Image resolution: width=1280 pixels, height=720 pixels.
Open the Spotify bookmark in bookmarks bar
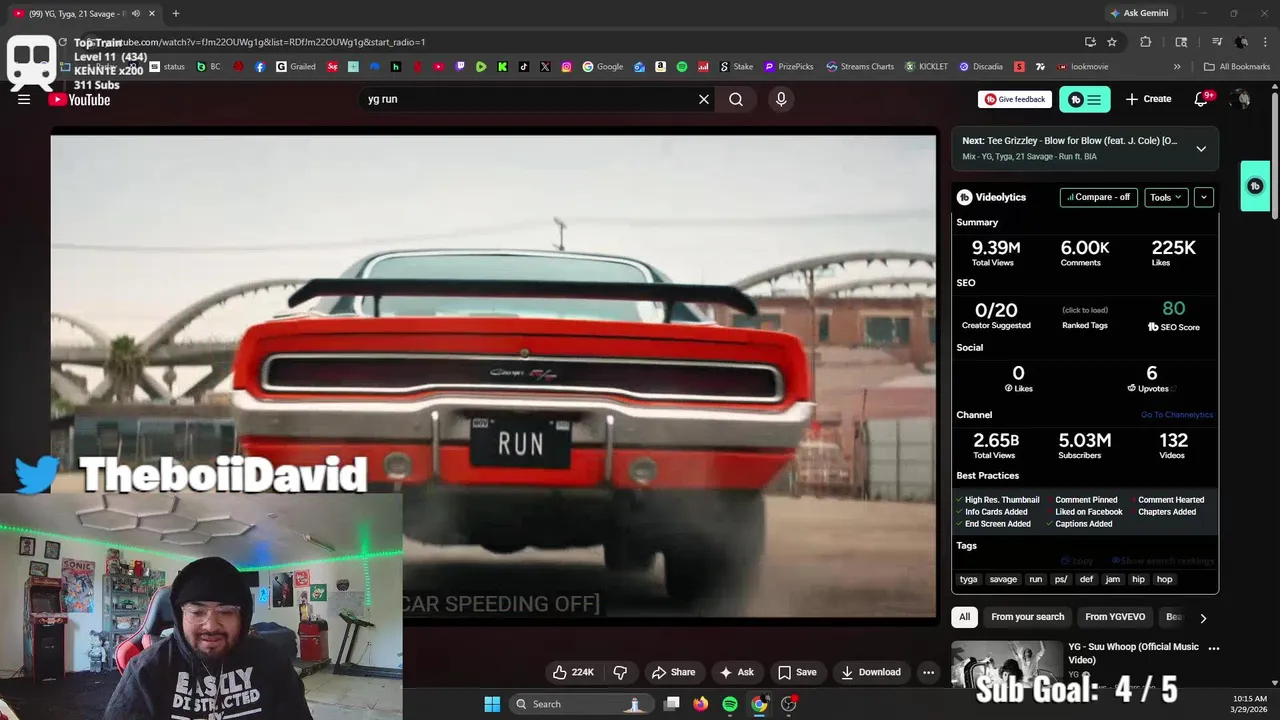pos(682,67)
